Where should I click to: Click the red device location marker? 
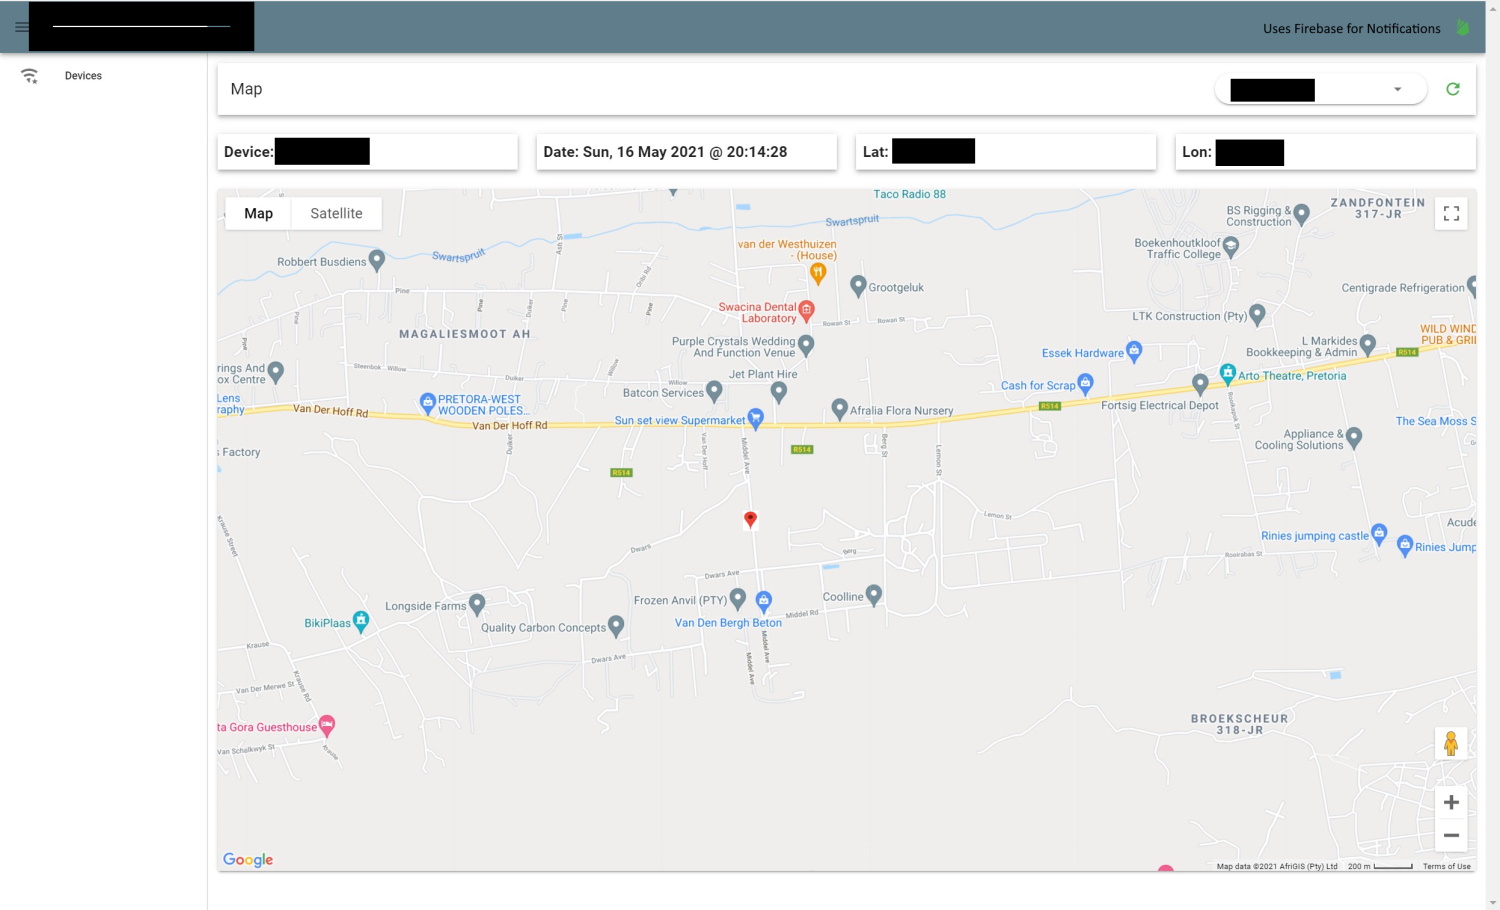tap(750, 519)
